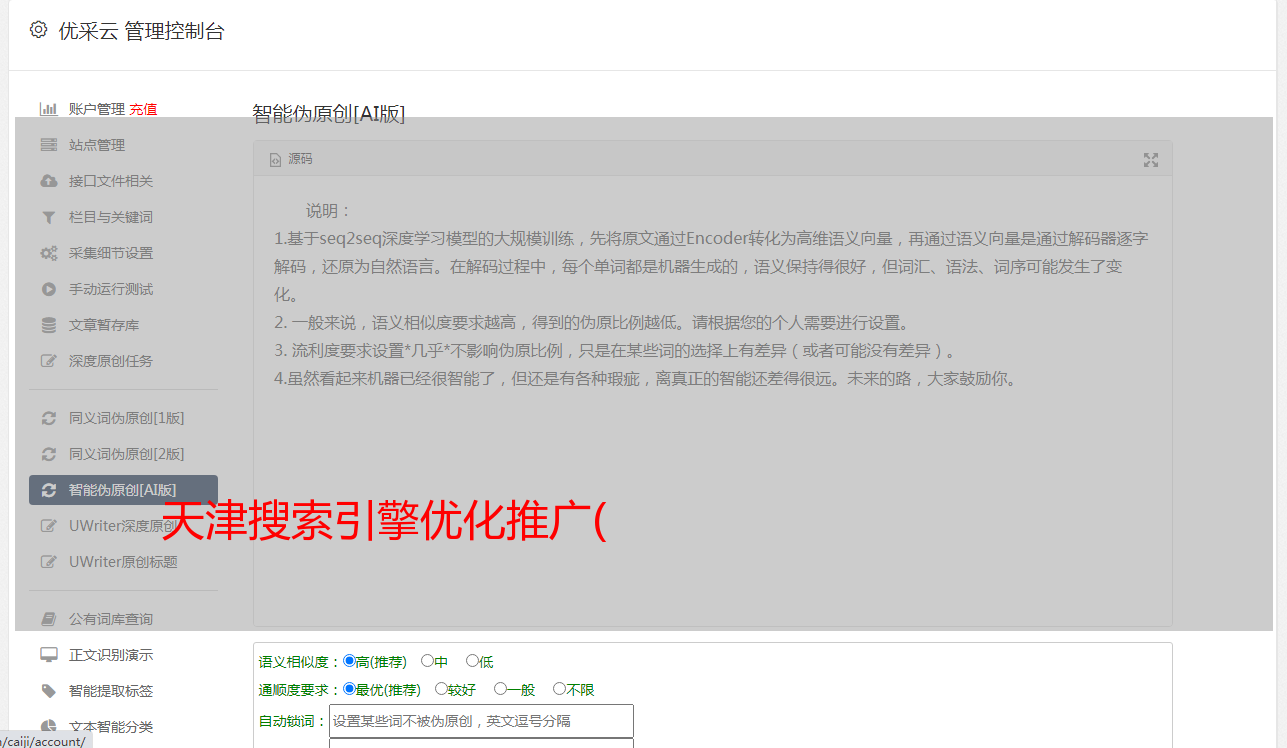The width and height of the screenshot is (1287, 748).
Task: Select 低 for 语义相似度
Action: [x=472, y=661]
